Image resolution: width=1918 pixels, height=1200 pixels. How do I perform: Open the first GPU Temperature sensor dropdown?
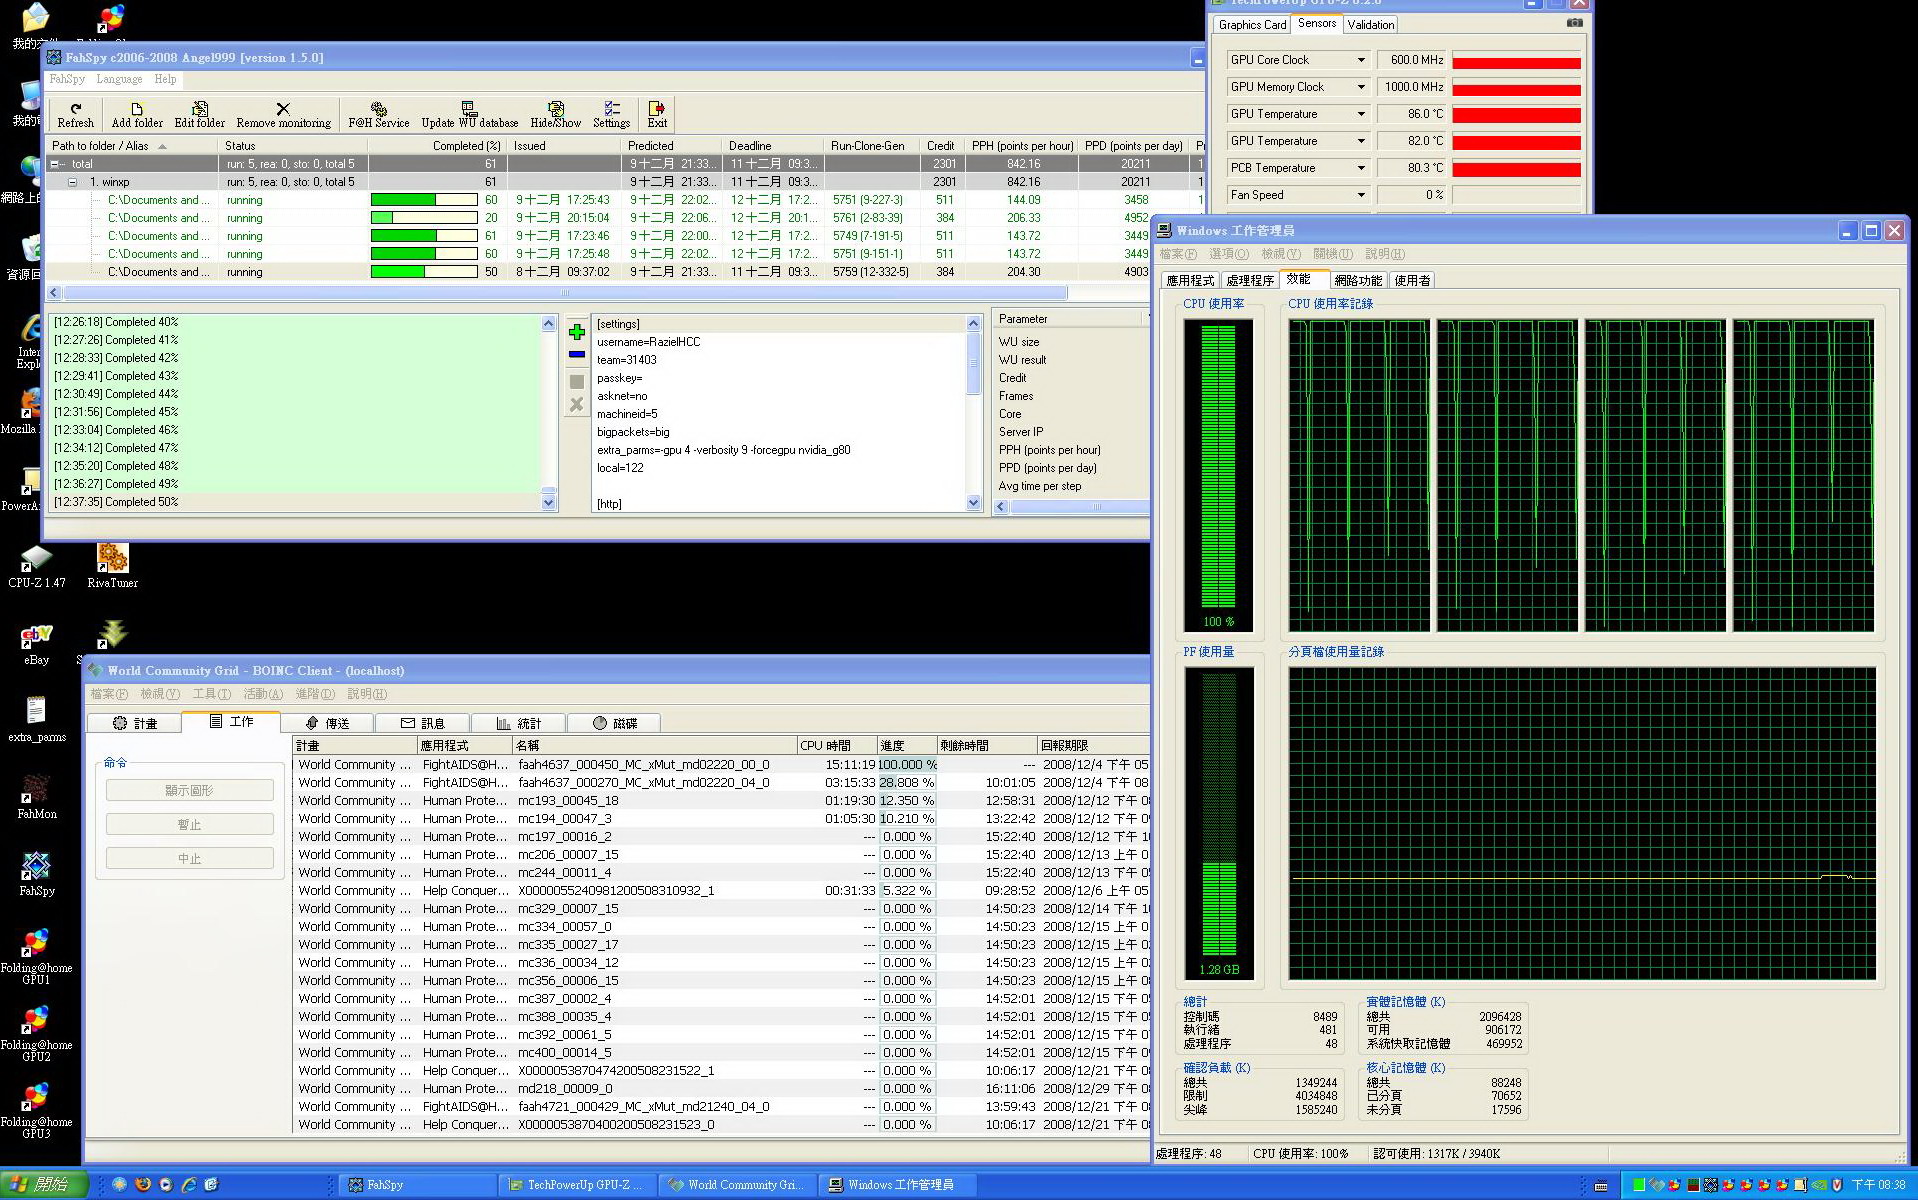(x=1360, y=114)
